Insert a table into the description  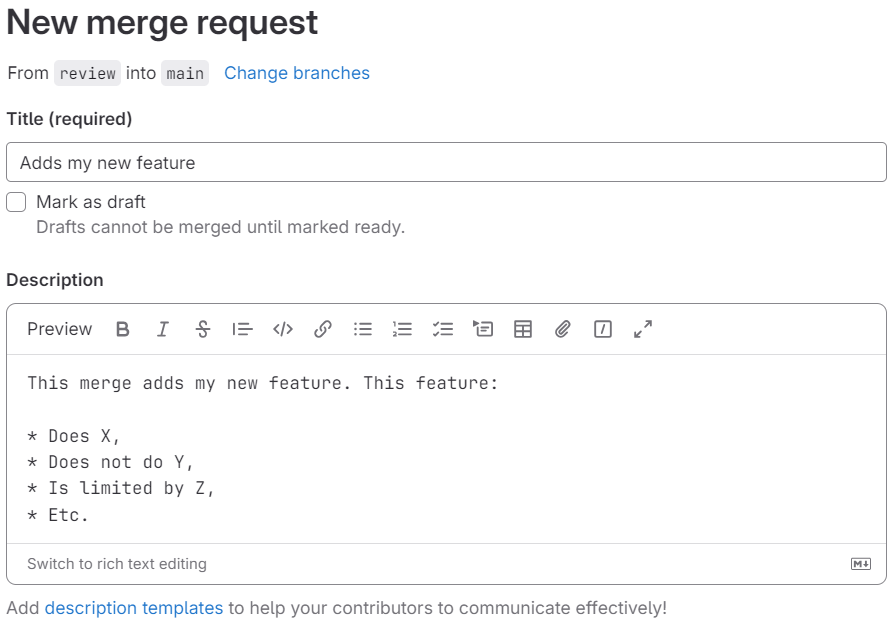tap(523, 329)
